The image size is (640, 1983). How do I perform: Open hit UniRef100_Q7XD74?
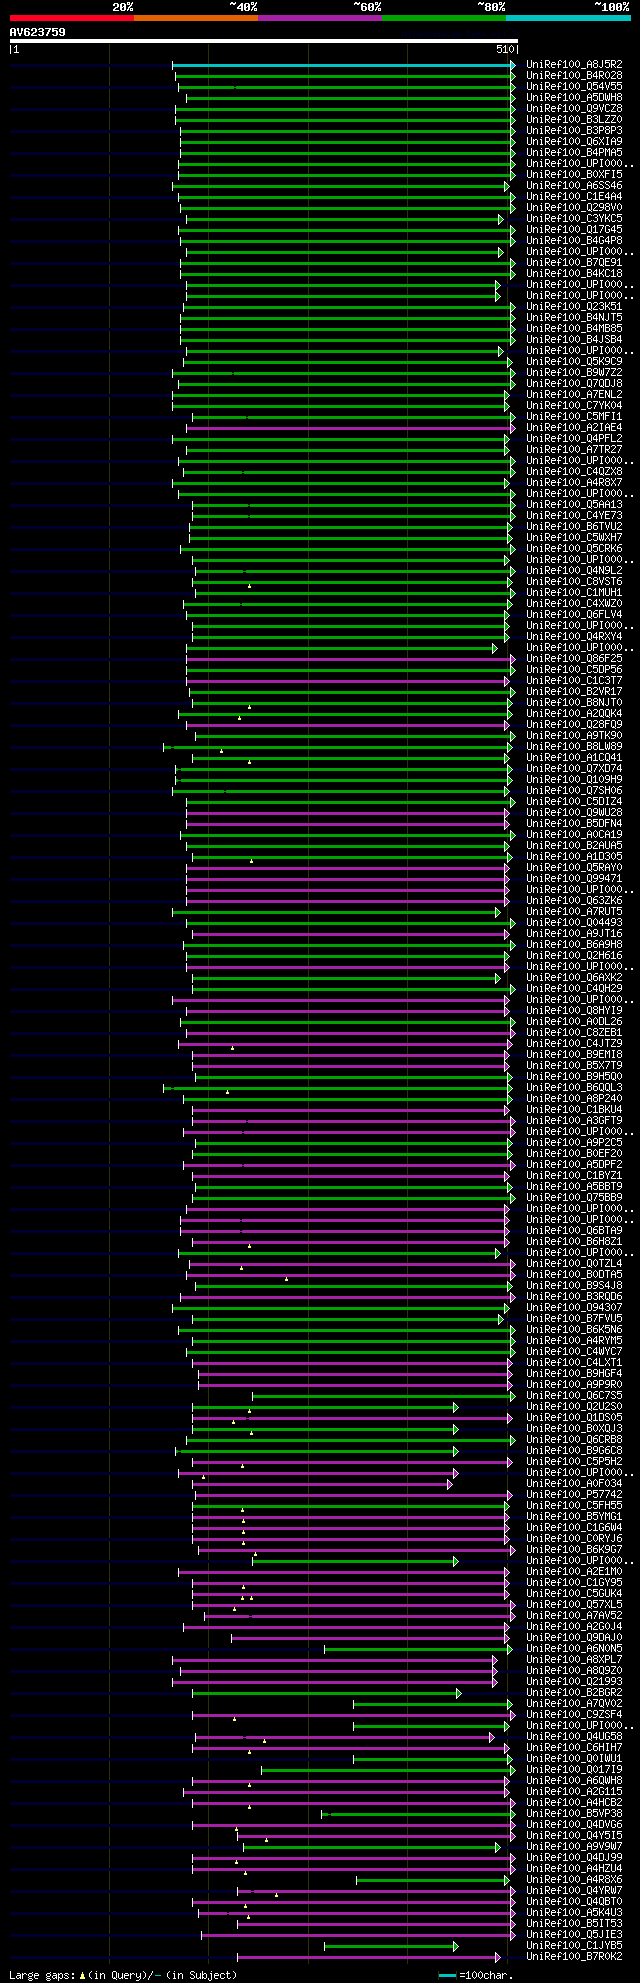575,768
